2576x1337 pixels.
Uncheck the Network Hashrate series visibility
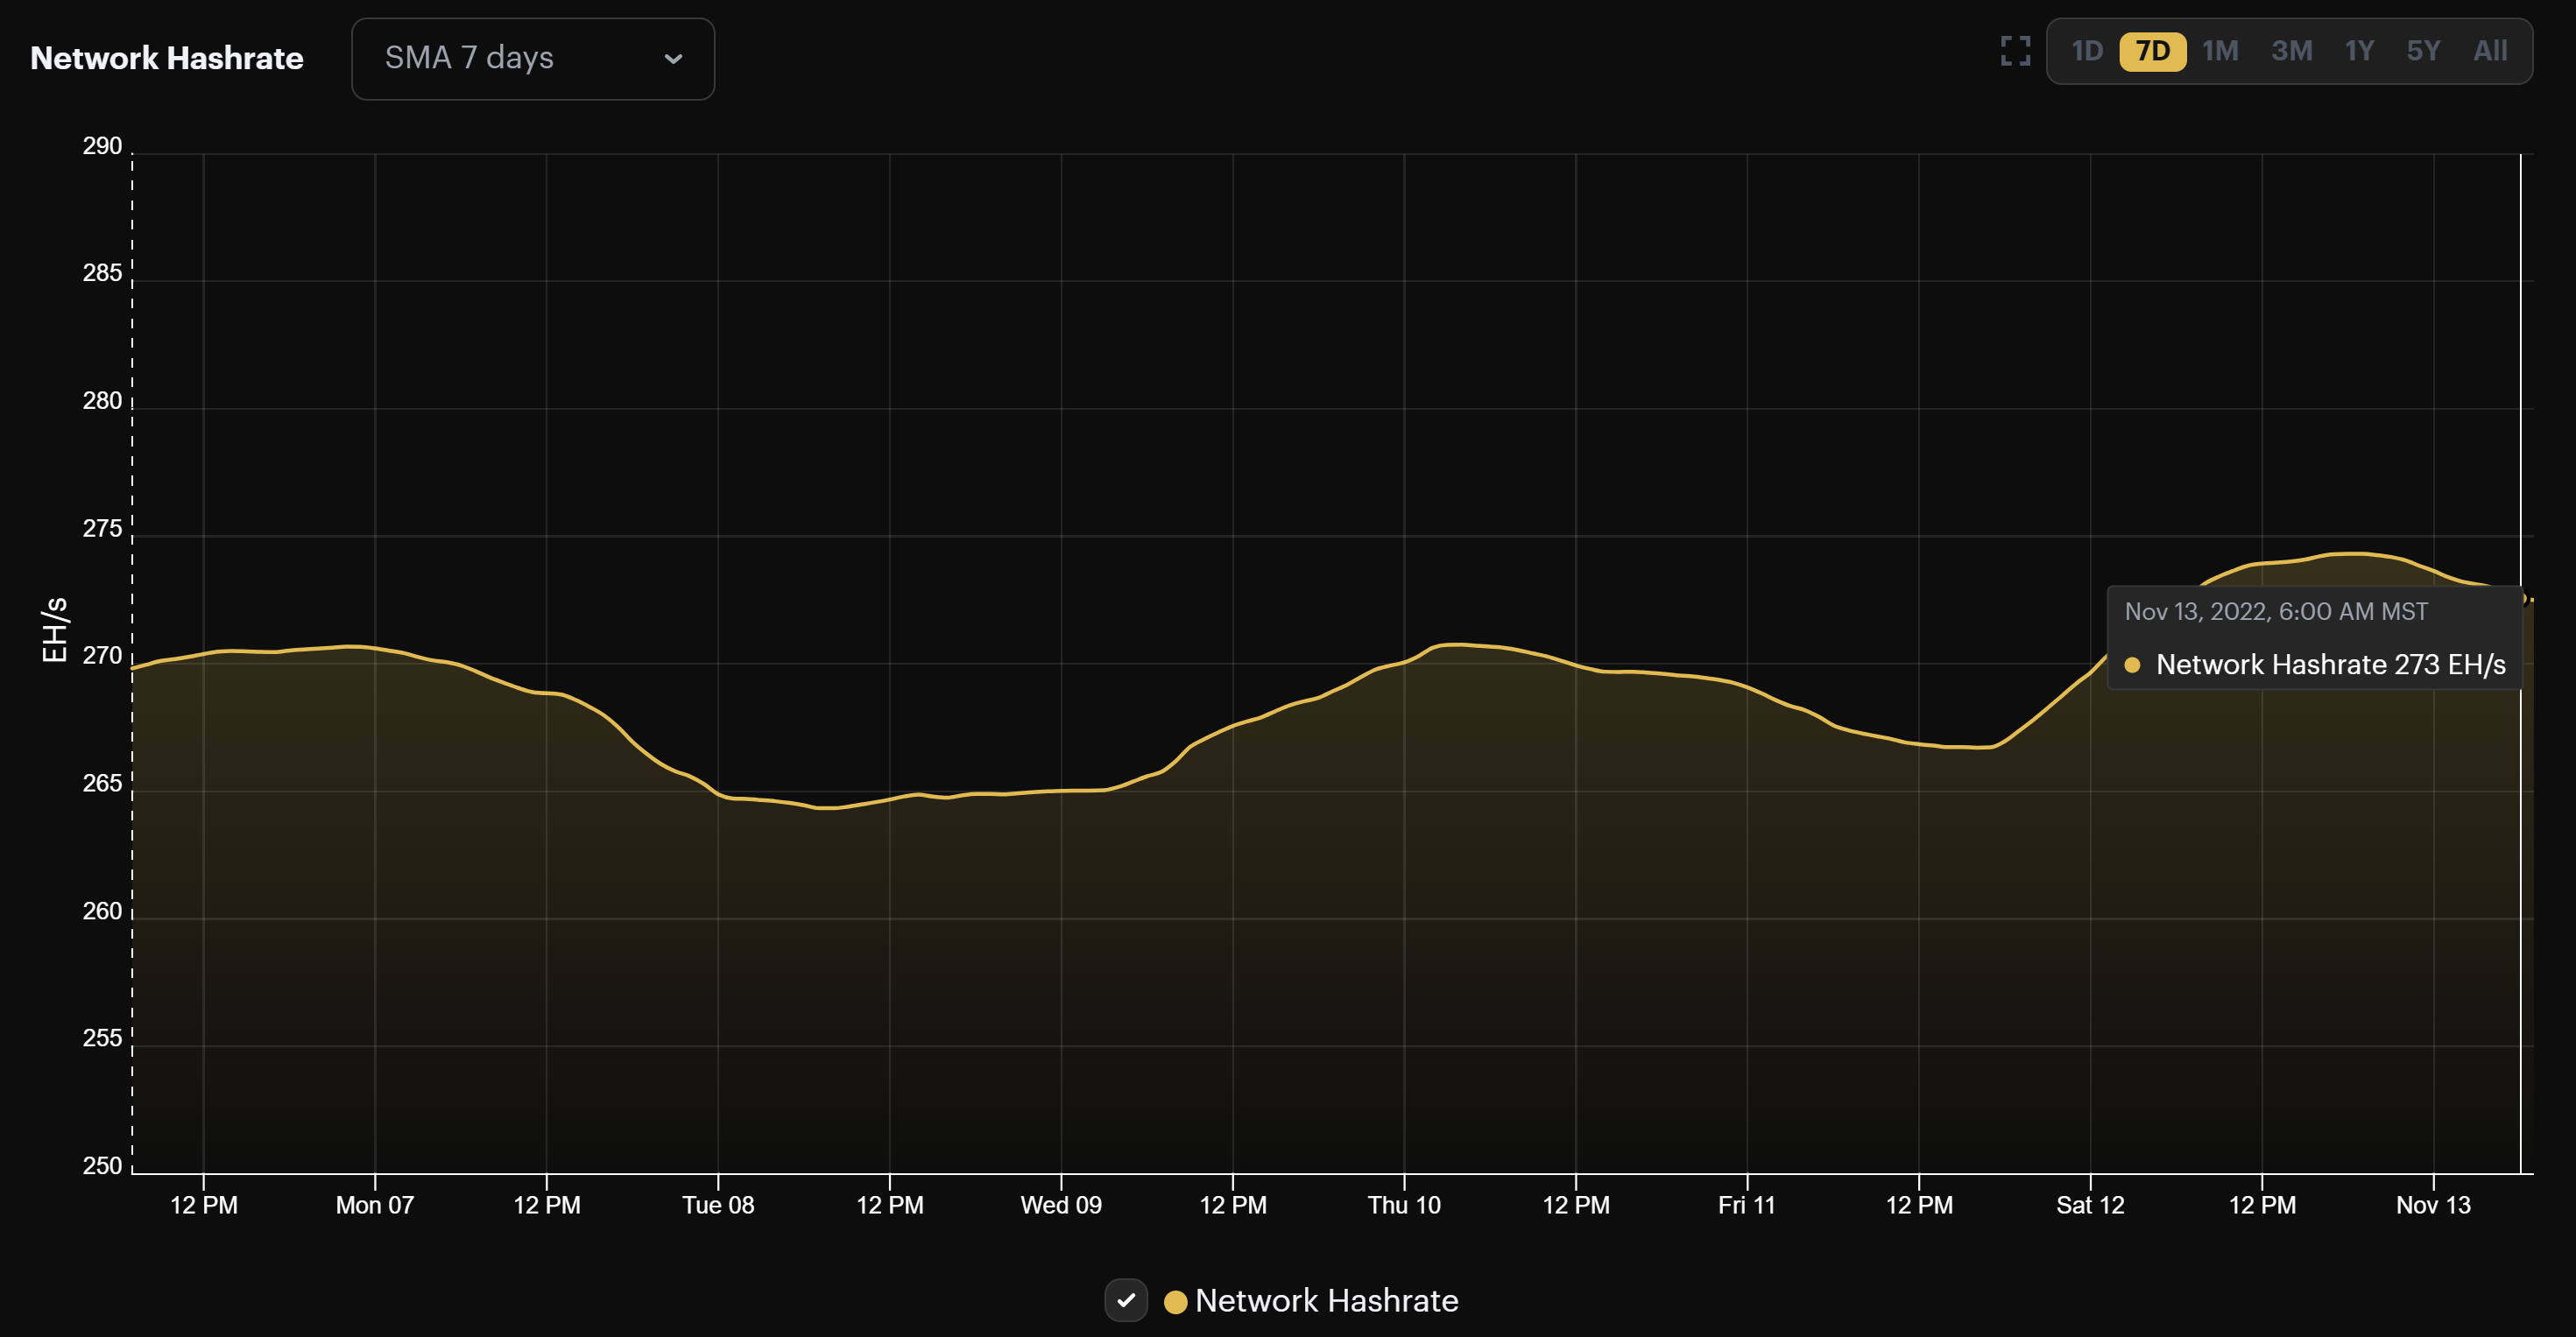(x=1128, y=1301)
